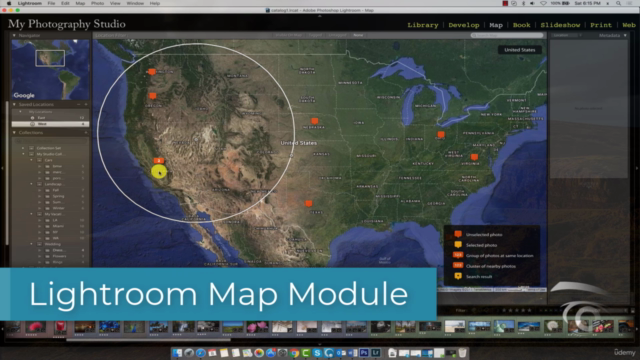Open Safari from the Dock
This screenshot has width=640, height=360.
(x=200, y=353)
